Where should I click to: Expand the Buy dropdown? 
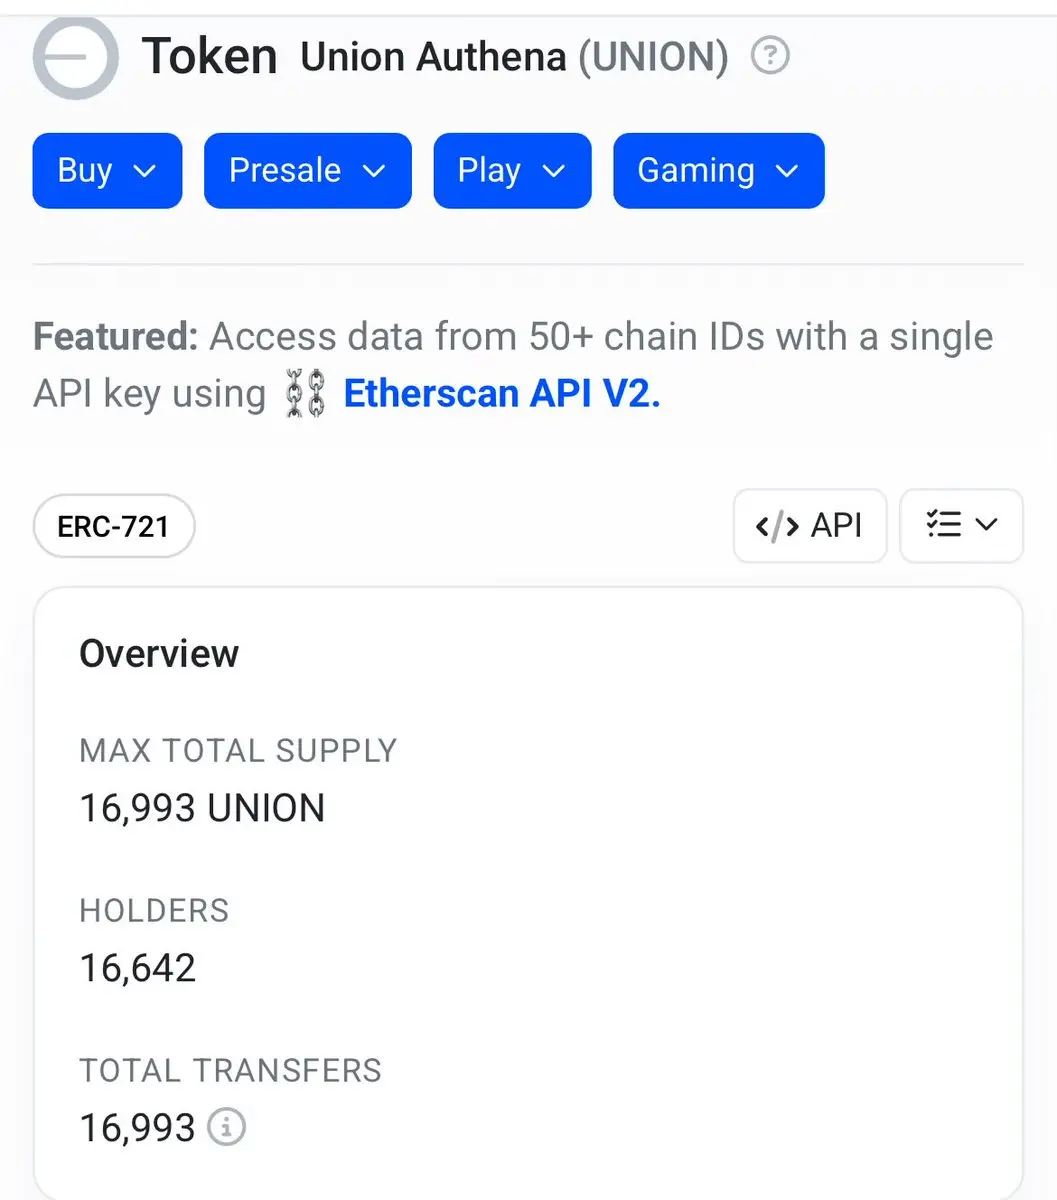107,171
